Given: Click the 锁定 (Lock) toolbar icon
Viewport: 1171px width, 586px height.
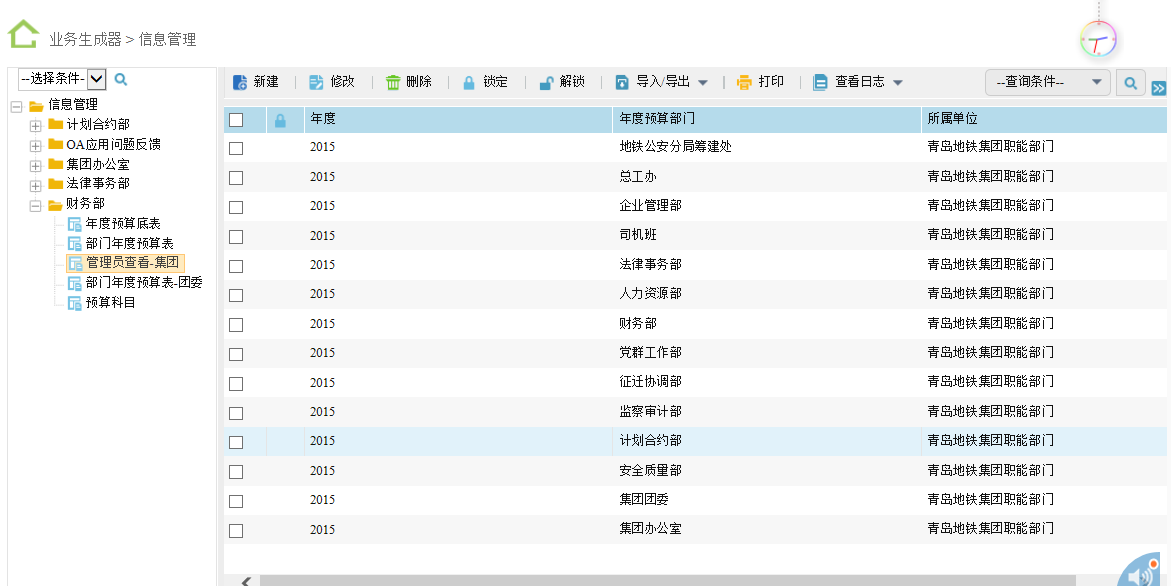Looking at the screenshot, I should click(x=469, y=82).
